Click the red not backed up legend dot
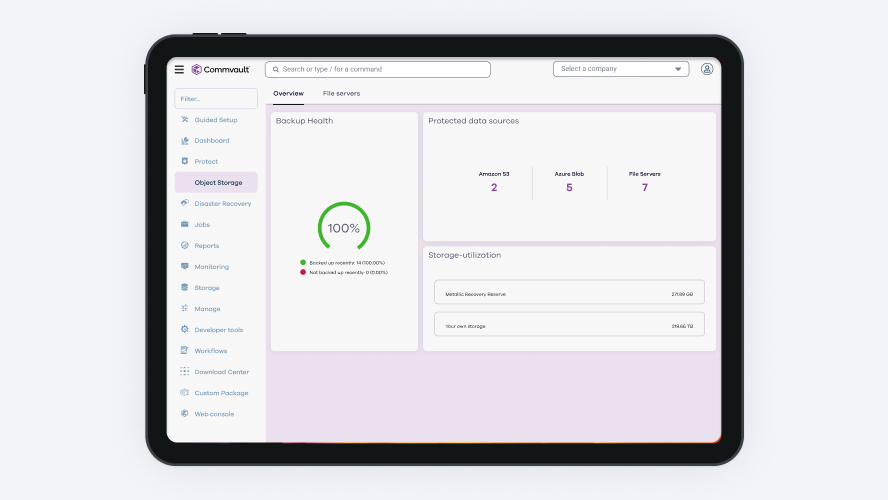 click(x=303, y=272)
